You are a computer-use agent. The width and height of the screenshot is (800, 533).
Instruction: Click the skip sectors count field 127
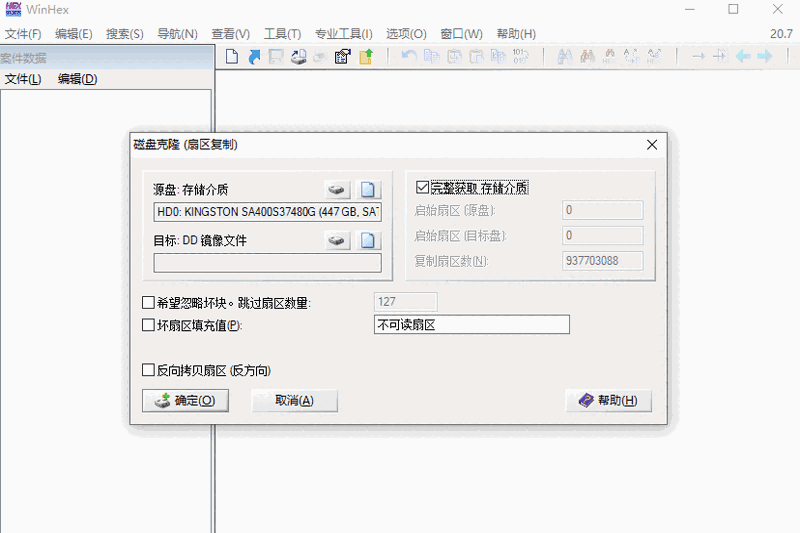pyautogui.click(x=406, y=302)
